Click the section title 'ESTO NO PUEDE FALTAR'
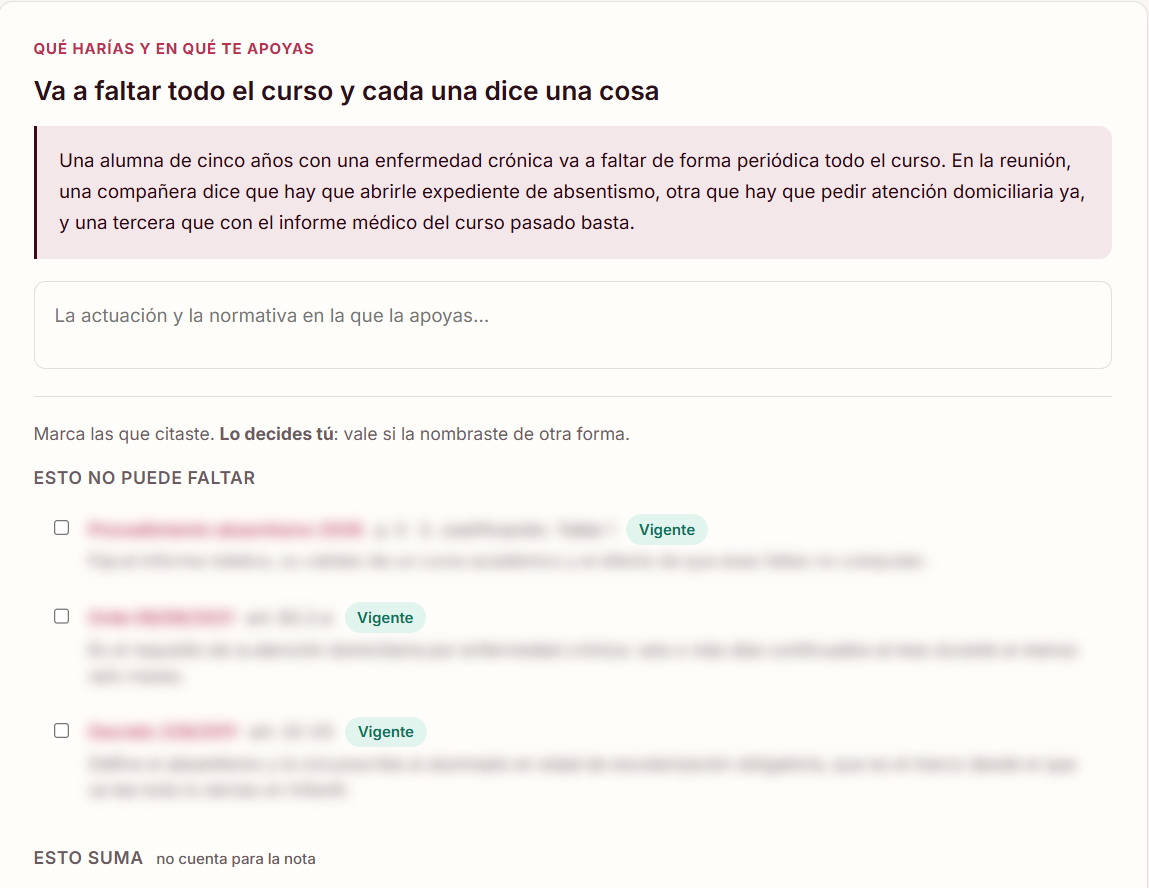The width and height of the screenshot is (1149, 888). (144, 478)
